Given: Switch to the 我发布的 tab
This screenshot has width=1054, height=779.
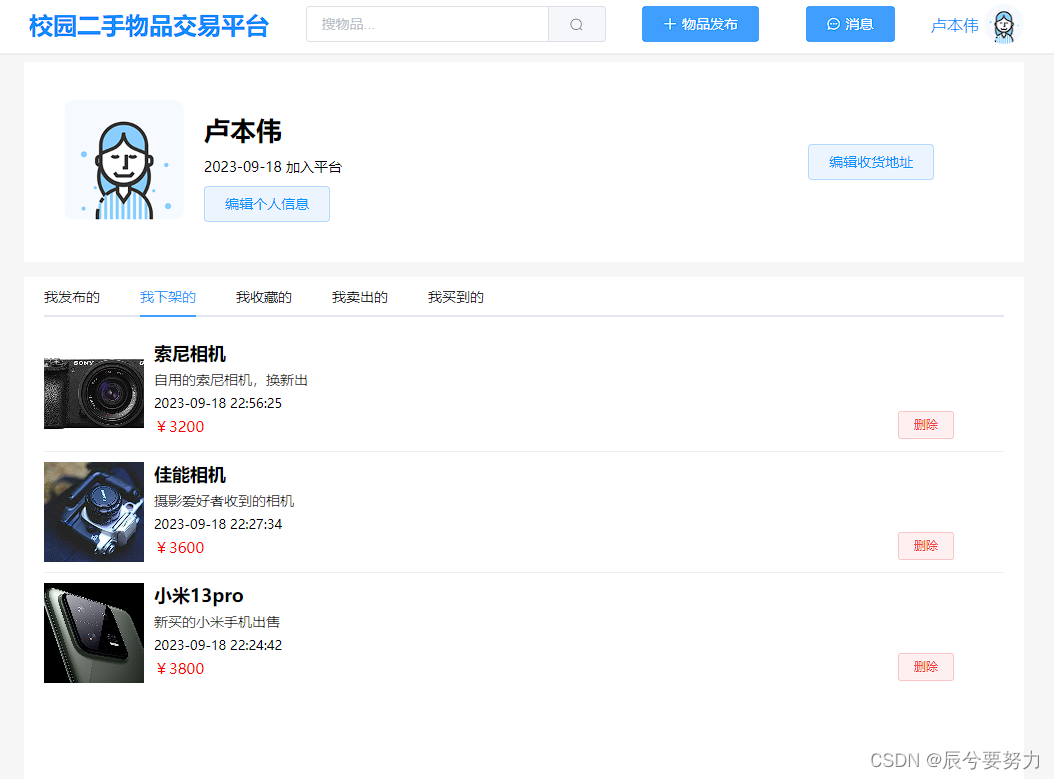Looking at the screenshot, I should point(72,297).
